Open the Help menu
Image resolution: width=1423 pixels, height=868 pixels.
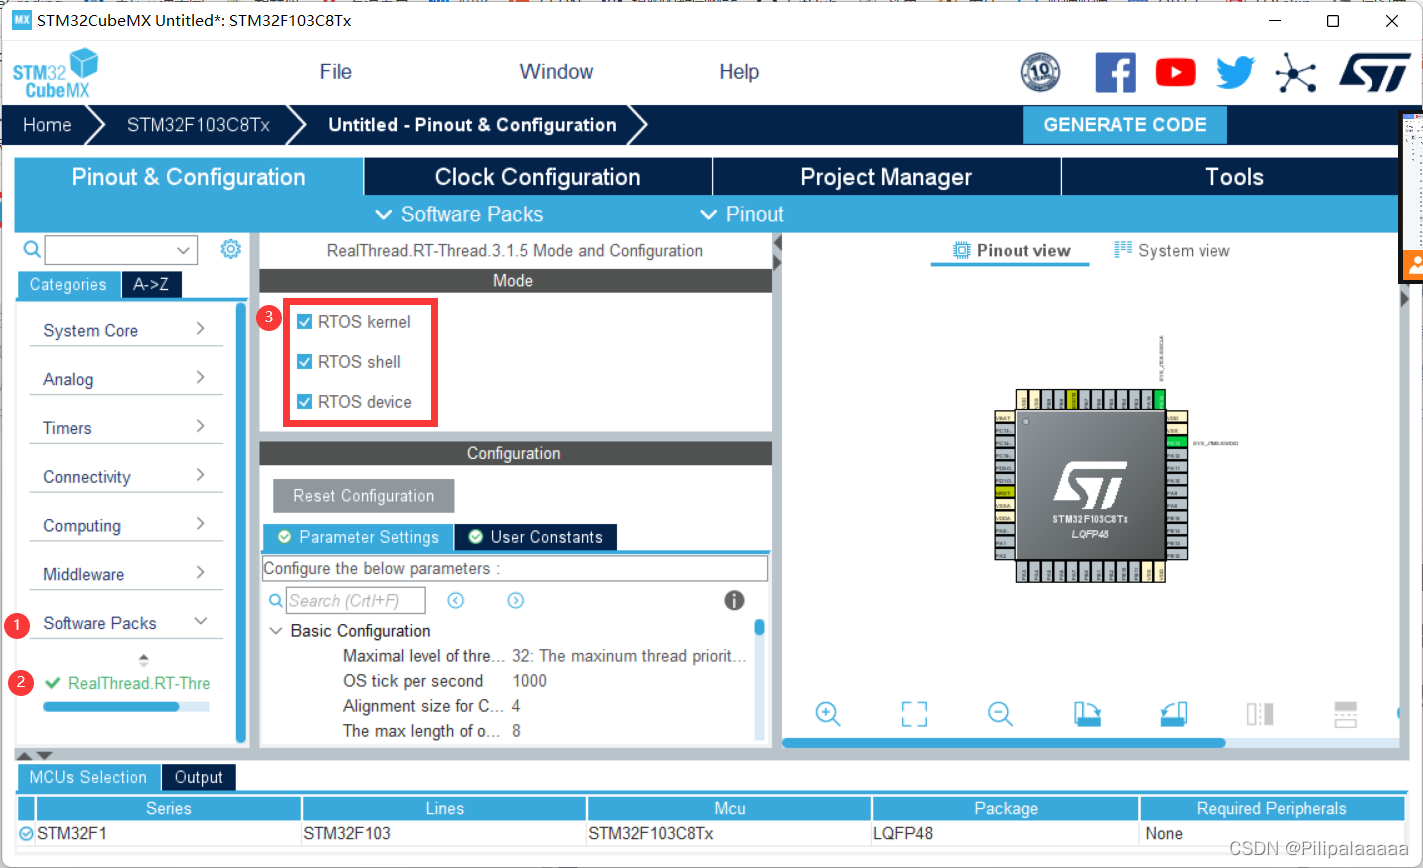point(739,72)
